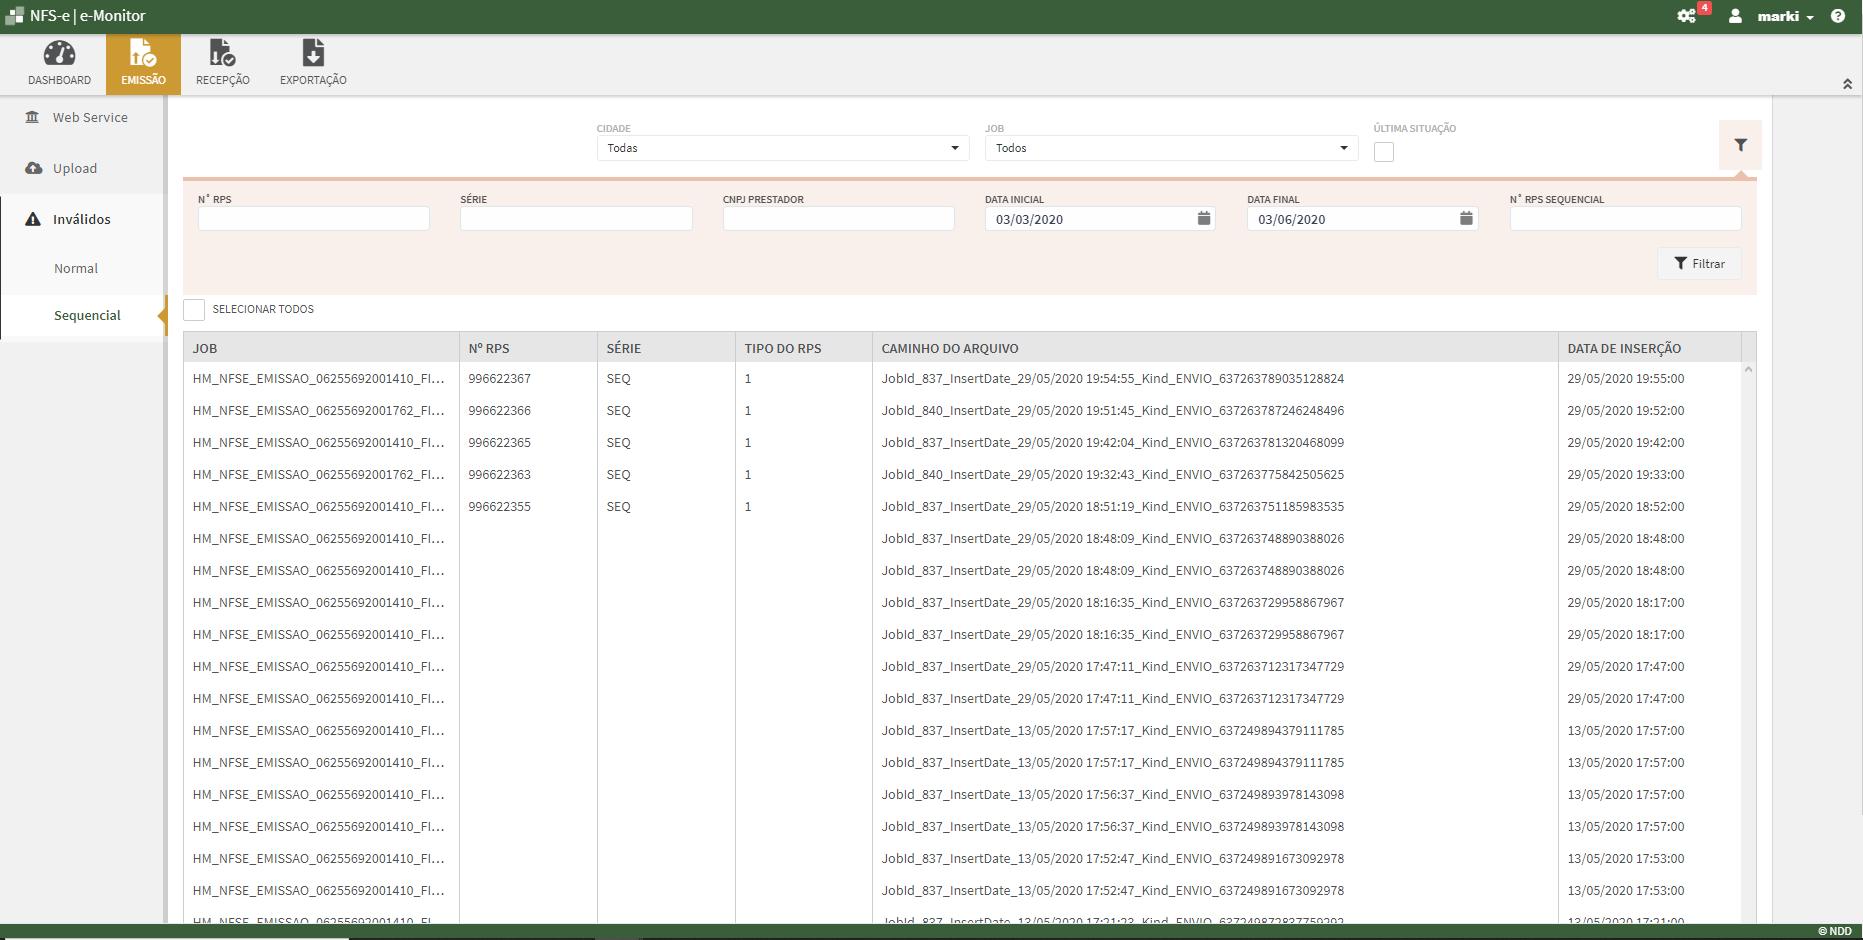Check the Selecionar Todos checkbox
1863x940 pixels.
pos(194,310)
